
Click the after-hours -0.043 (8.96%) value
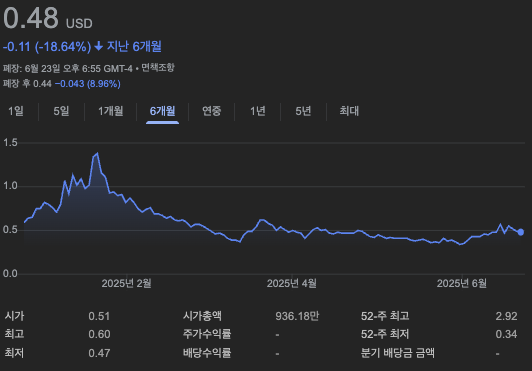pyautogui.click(x=88, y=84)
